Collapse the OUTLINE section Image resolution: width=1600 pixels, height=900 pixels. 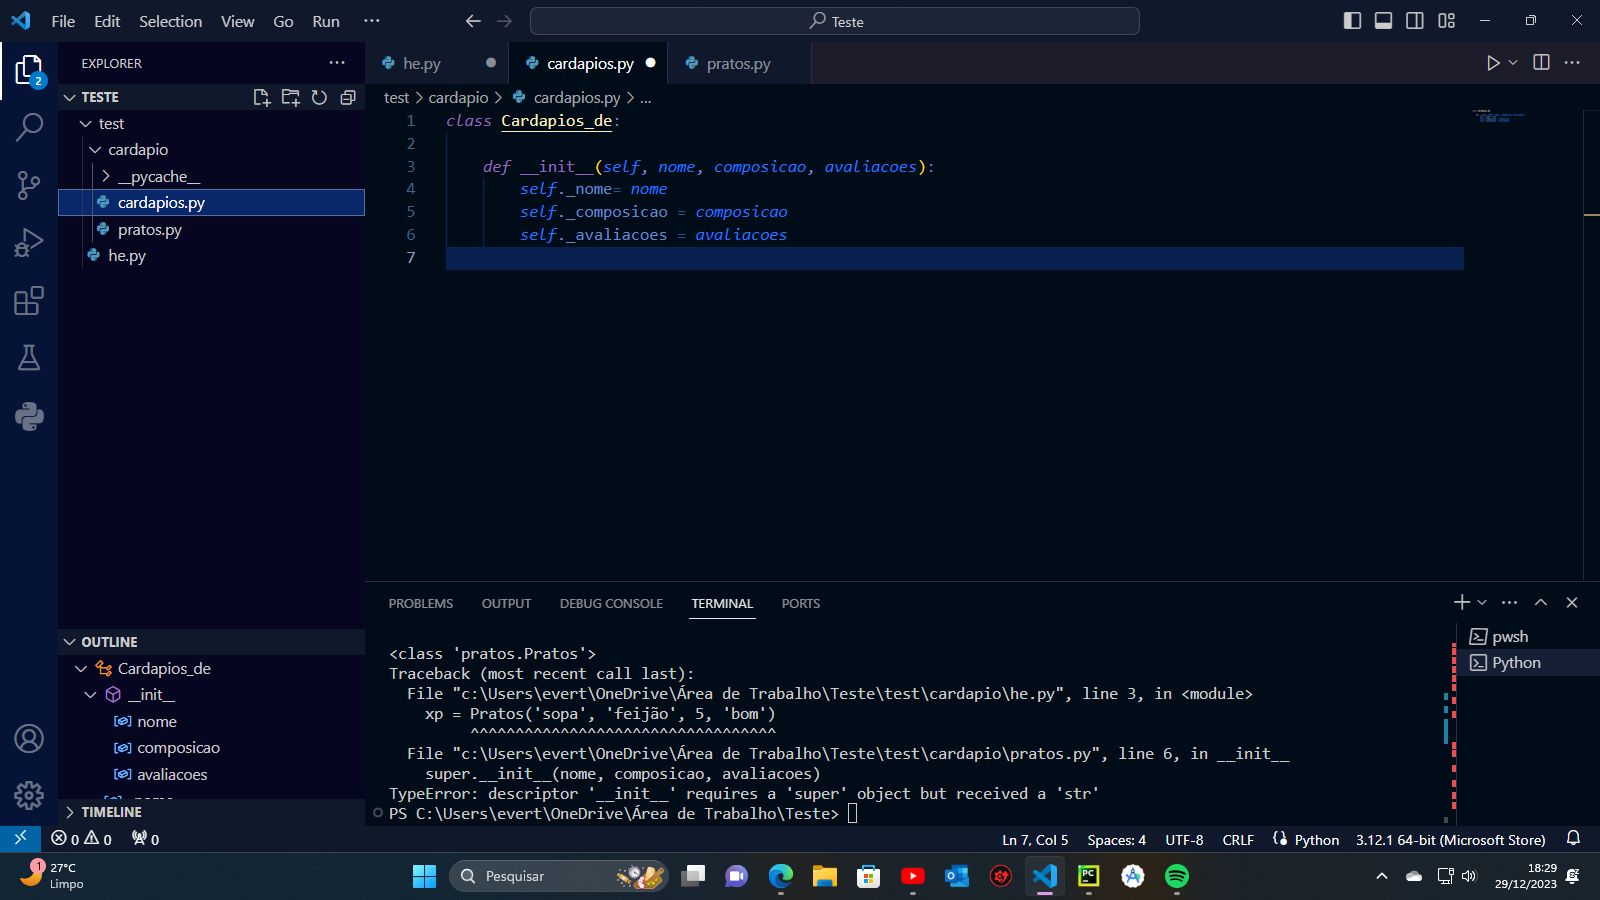(x=69, y=642)
